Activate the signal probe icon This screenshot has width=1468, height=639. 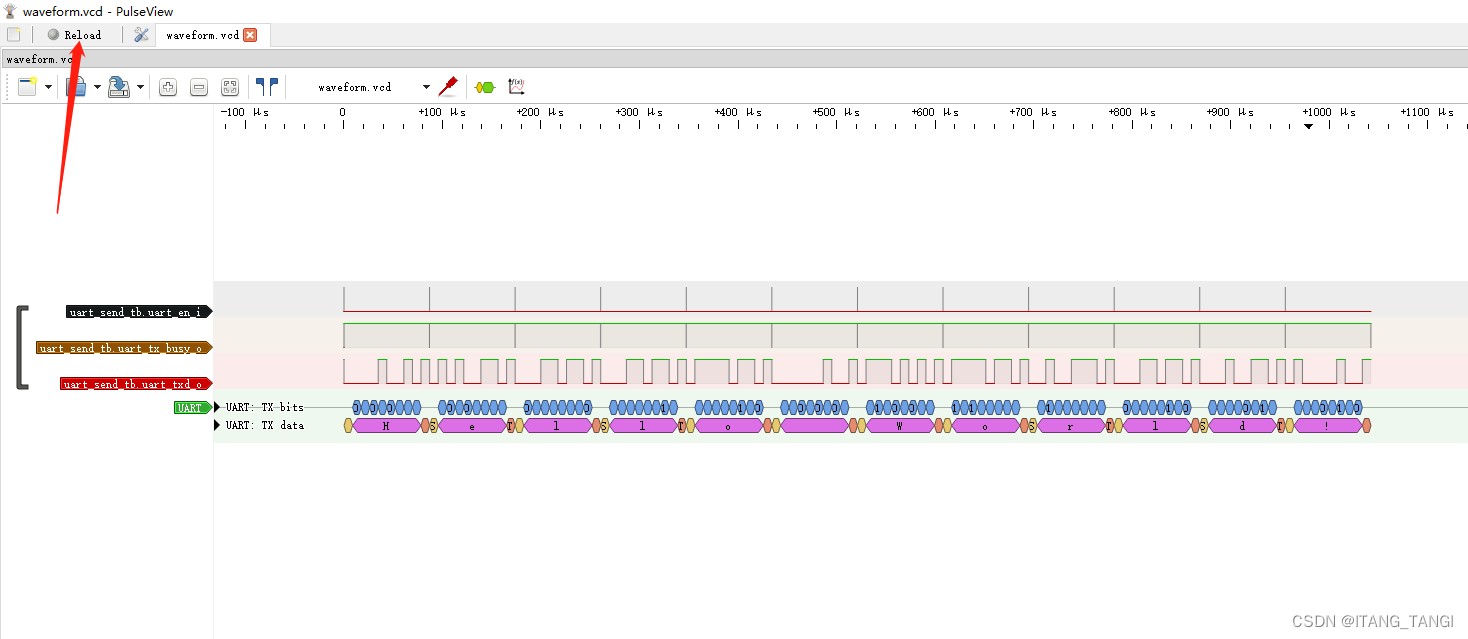tap(448, 87)
